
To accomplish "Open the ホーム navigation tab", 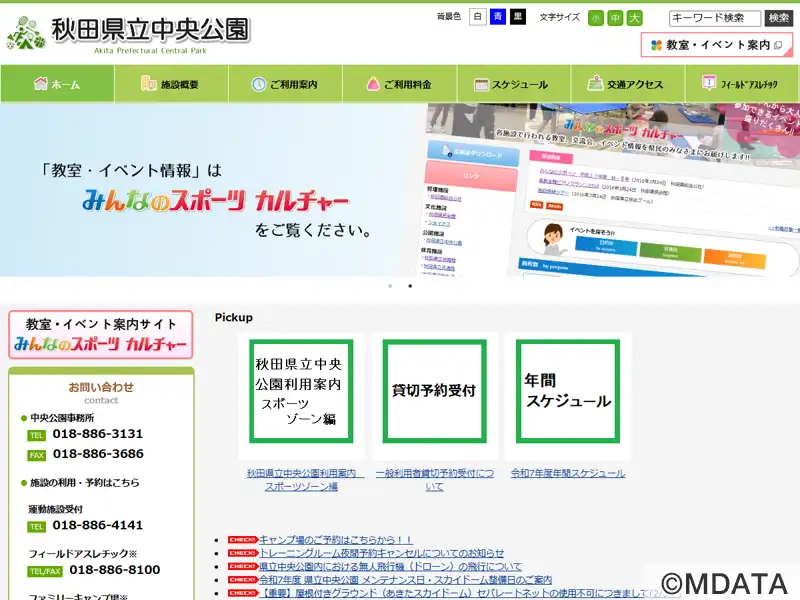I will click(x=57, y=84).
